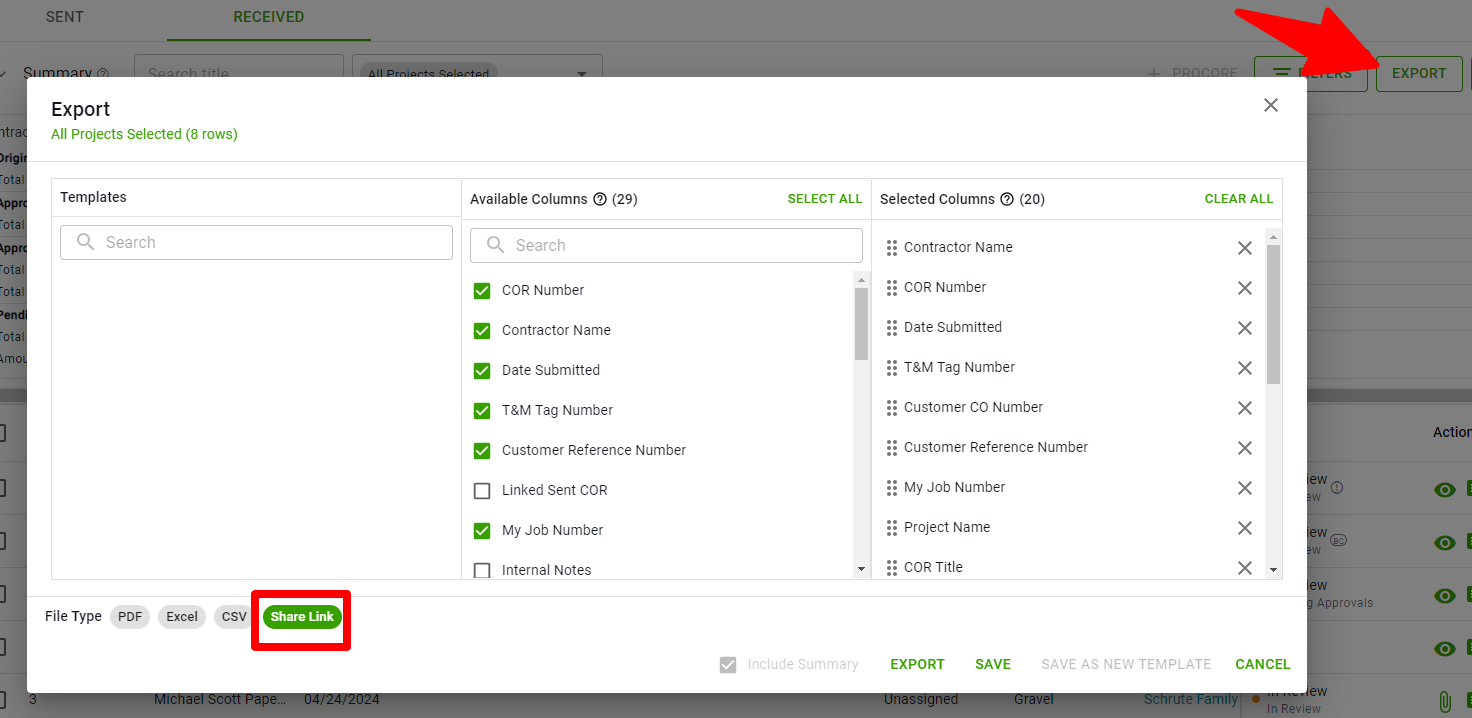Click help icon next to Selected Columns
The width and height of the screenshot is (1472, 718).
pyautogui.click(x=1007, y=199)
